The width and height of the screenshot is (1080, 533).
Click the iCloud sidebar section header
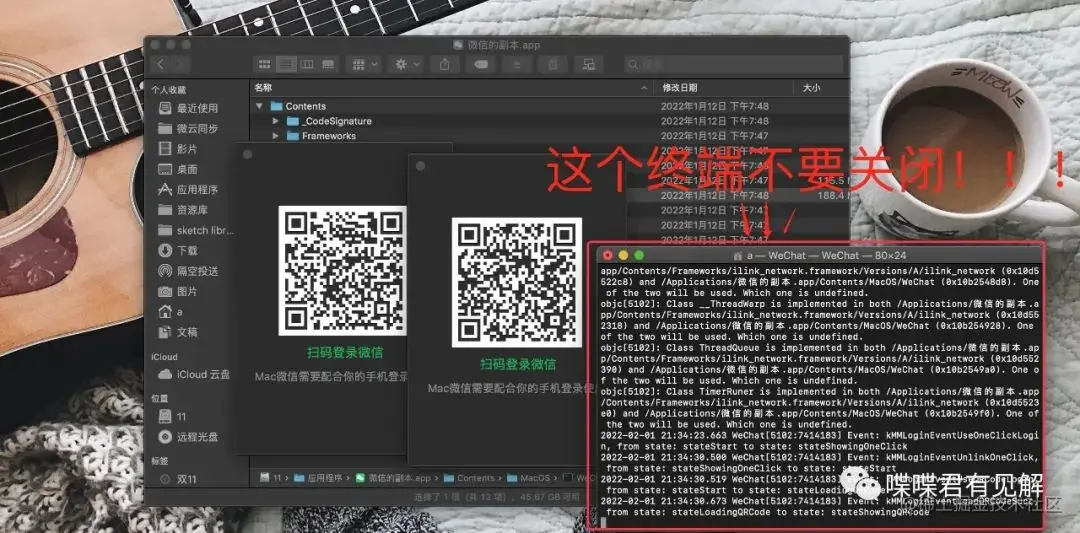coord(165,357)
